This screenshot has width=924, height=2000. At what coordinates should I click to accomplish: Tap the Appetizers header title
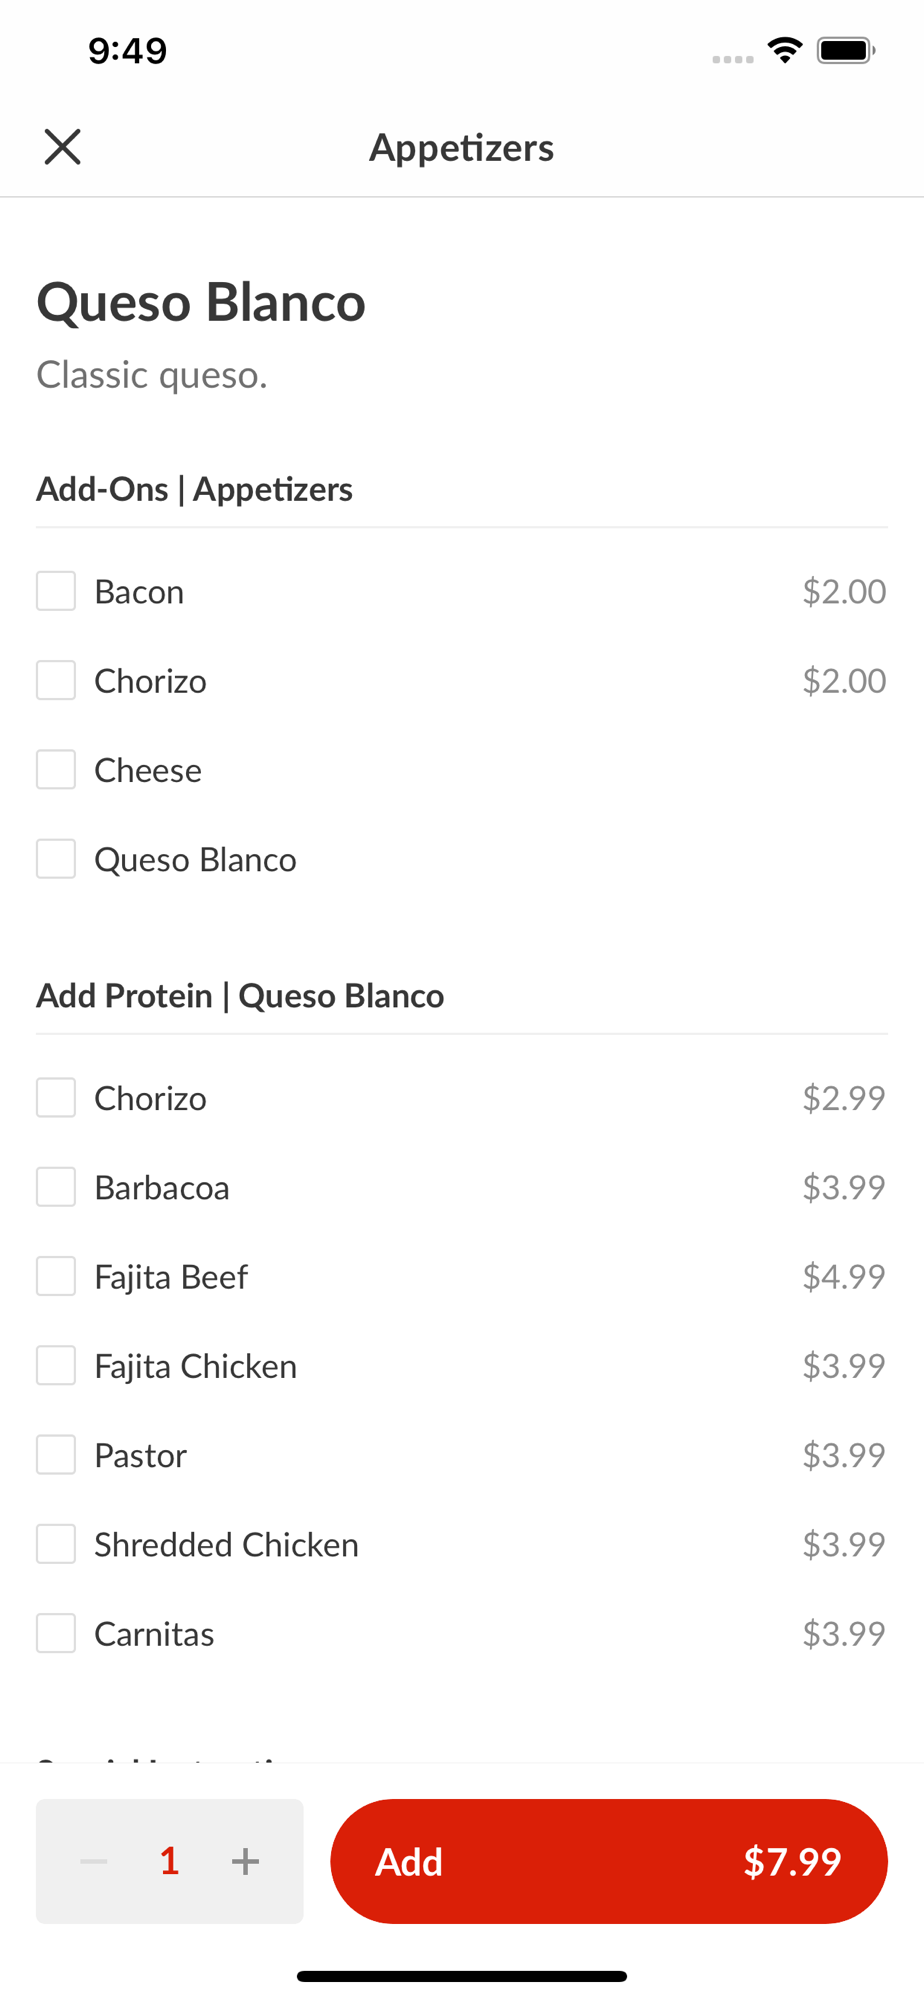[x=461, y=148]
